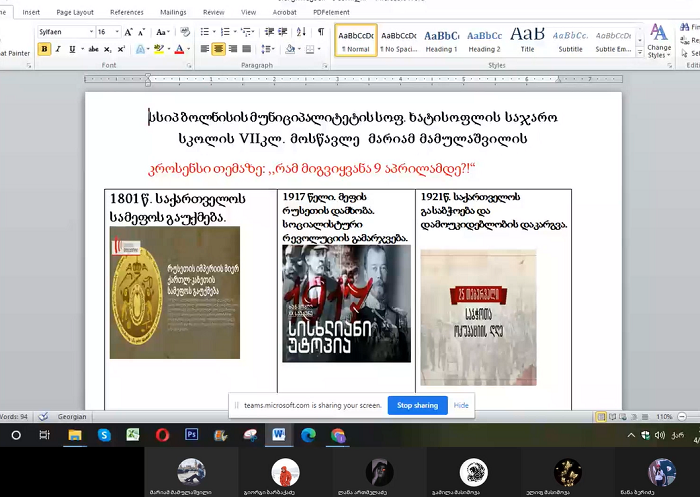
Task: Toggle Print Layout view in status bar
Action: point(601,417)
